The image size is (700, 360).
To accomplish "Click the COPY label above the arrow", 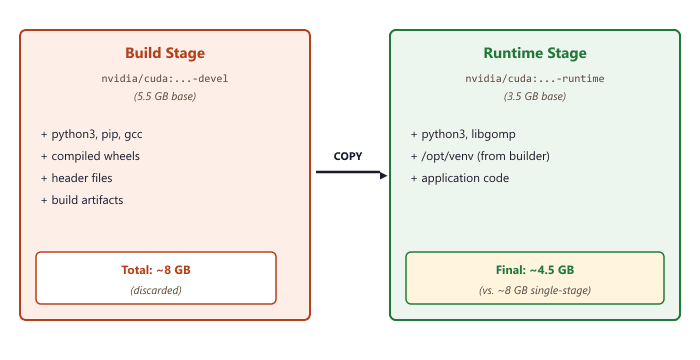I will (348, 156).
